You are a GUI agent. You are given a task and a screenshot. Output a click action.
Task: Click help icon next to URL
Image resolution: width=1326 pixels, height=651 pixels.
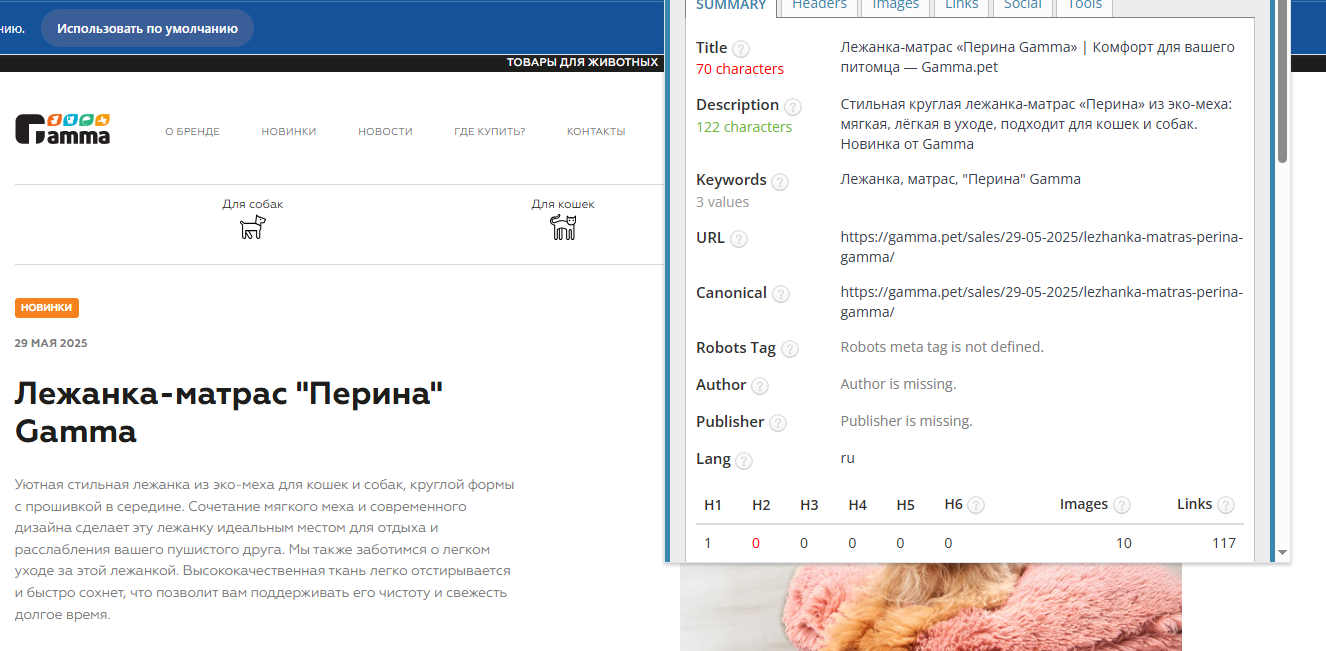[x=738, y=239]
